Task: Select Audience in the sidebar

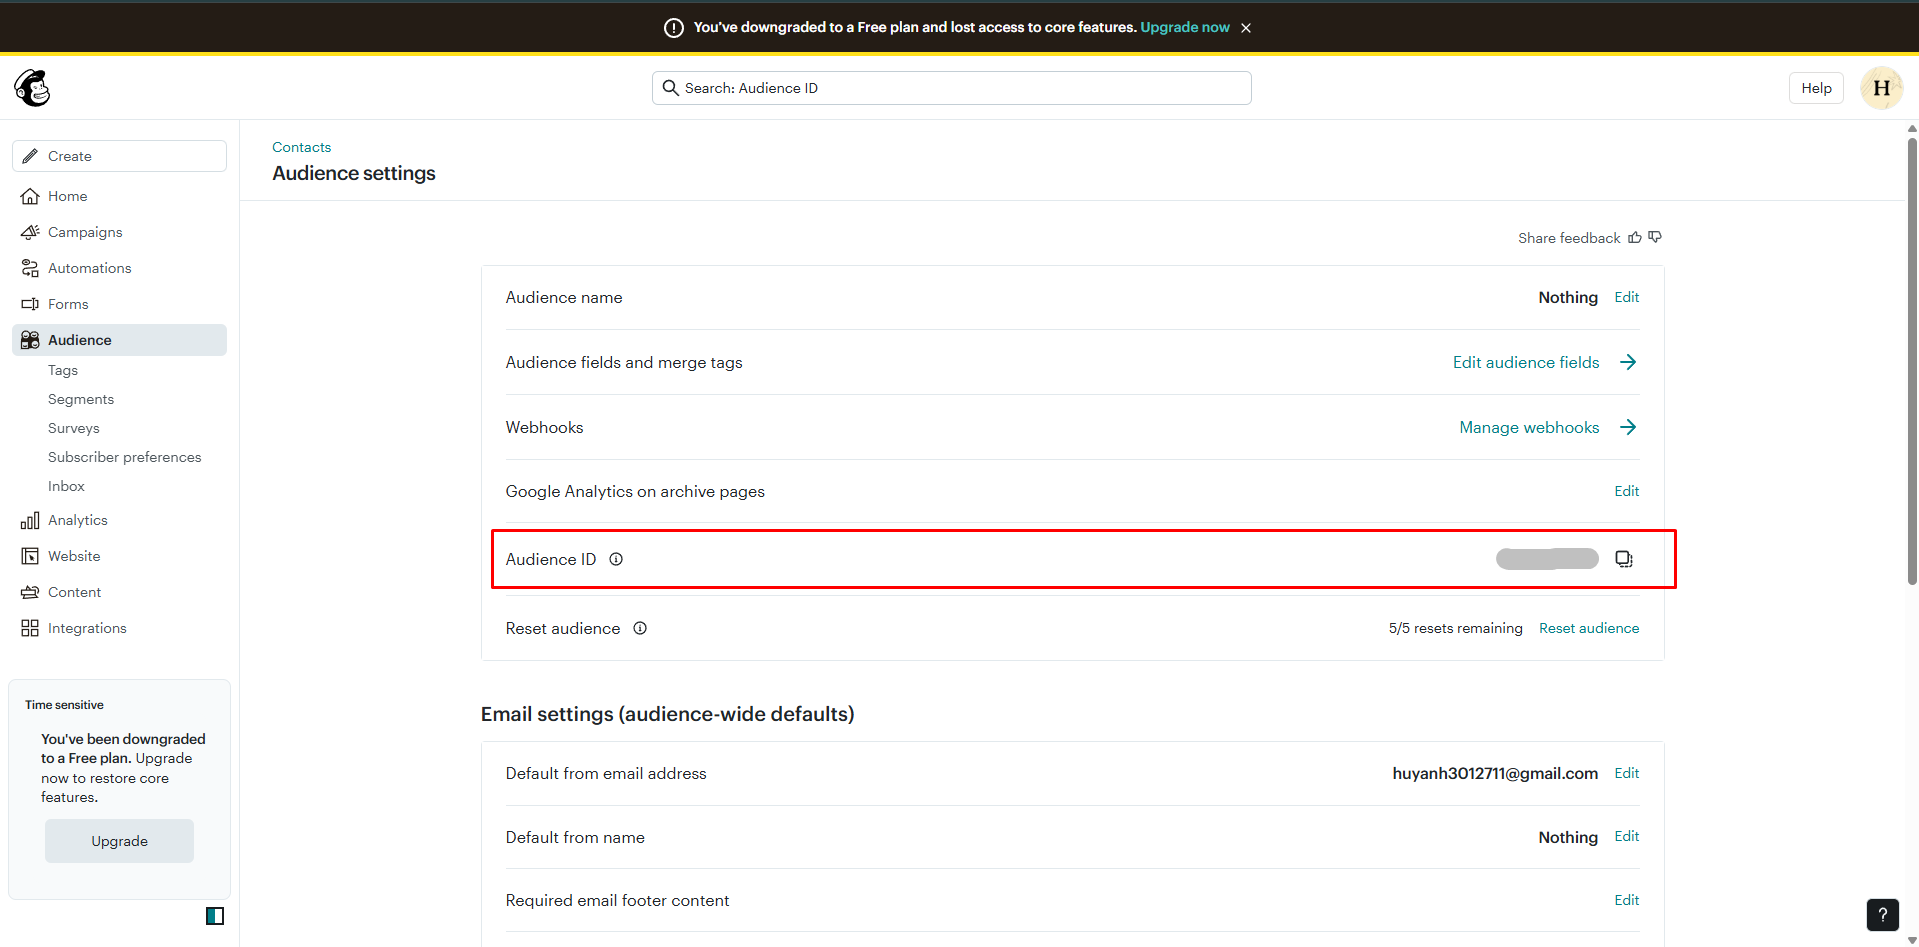Action: (x=119, y=340)
